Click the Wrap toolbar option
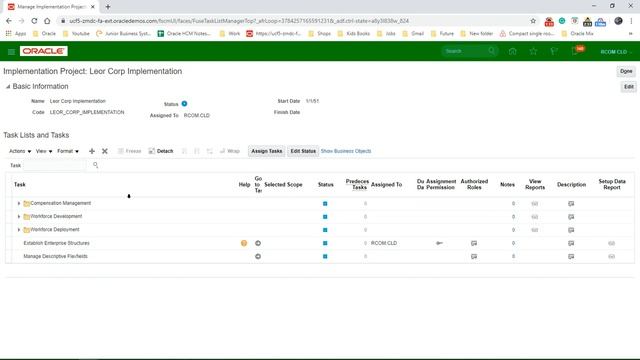Image resolution: width=640 pixels, height=360 pixels. pyautogui.click(x=230, y=151)
